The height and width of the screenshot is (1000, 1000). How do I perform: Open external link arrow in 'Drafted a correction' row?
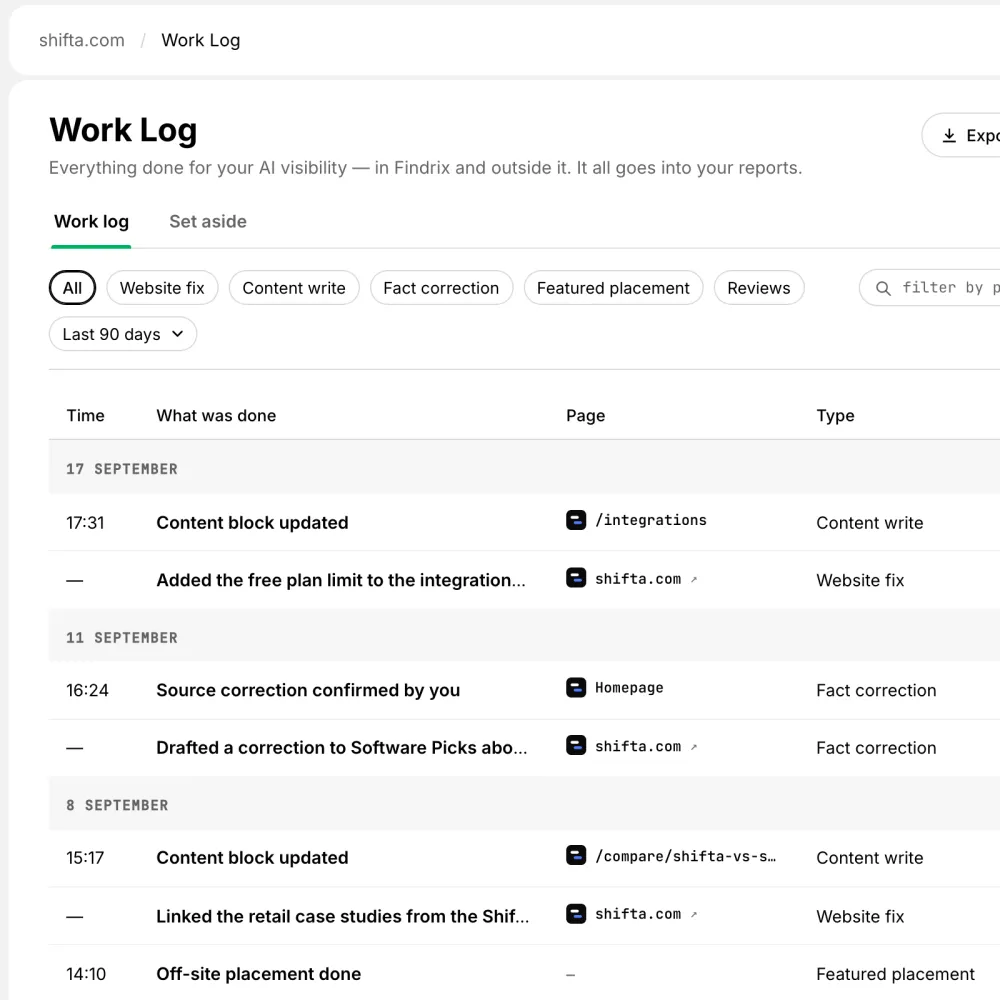click(694, 747)
